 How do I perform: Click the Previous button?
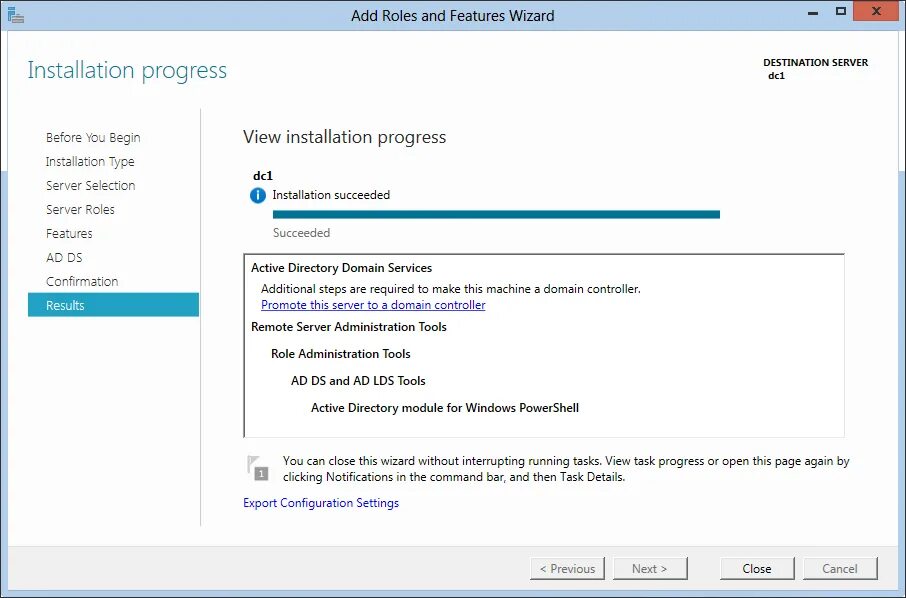pyautogui.click(x=567, y=569)
